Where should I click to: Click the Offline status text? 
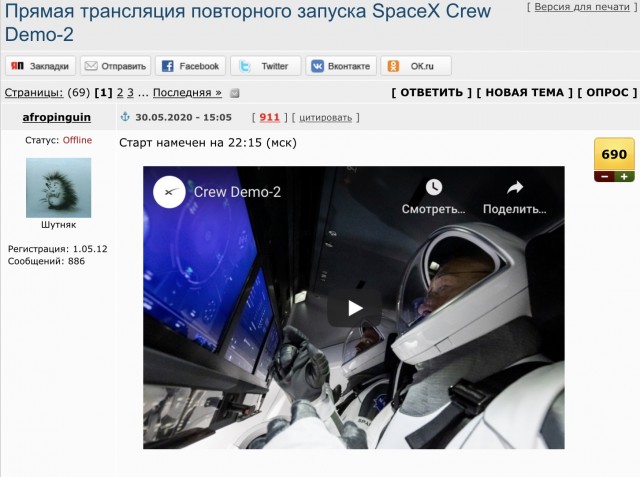(x=77, y=140)
